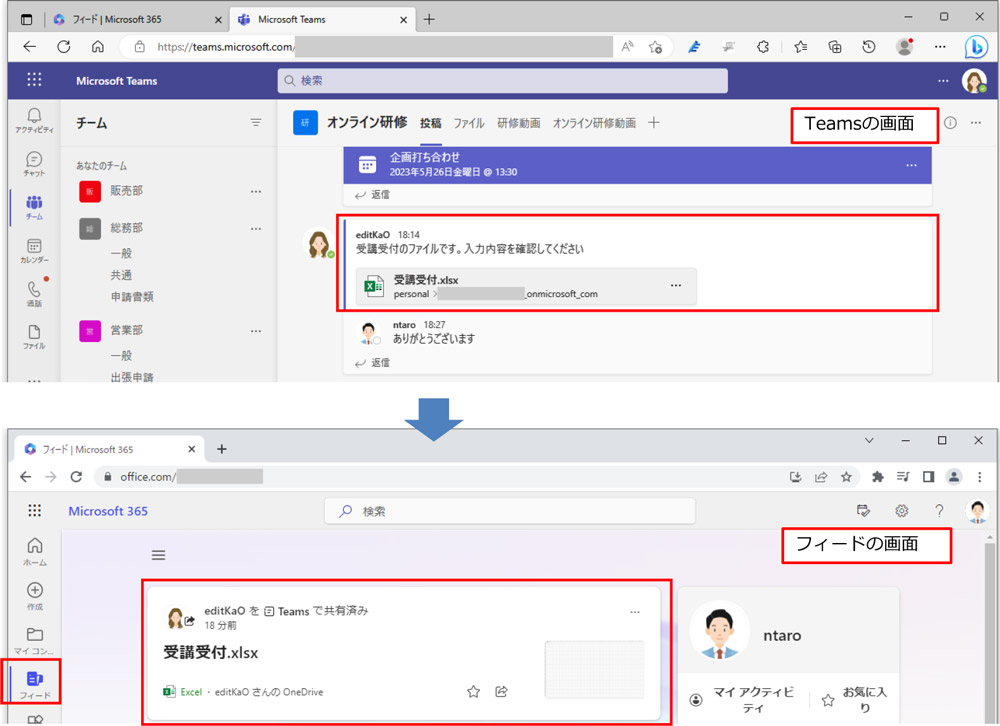This screenshot has width=1000, height=726.
Task: Open 受講受付.xlsx feed card title
Action: coord(210,653)
